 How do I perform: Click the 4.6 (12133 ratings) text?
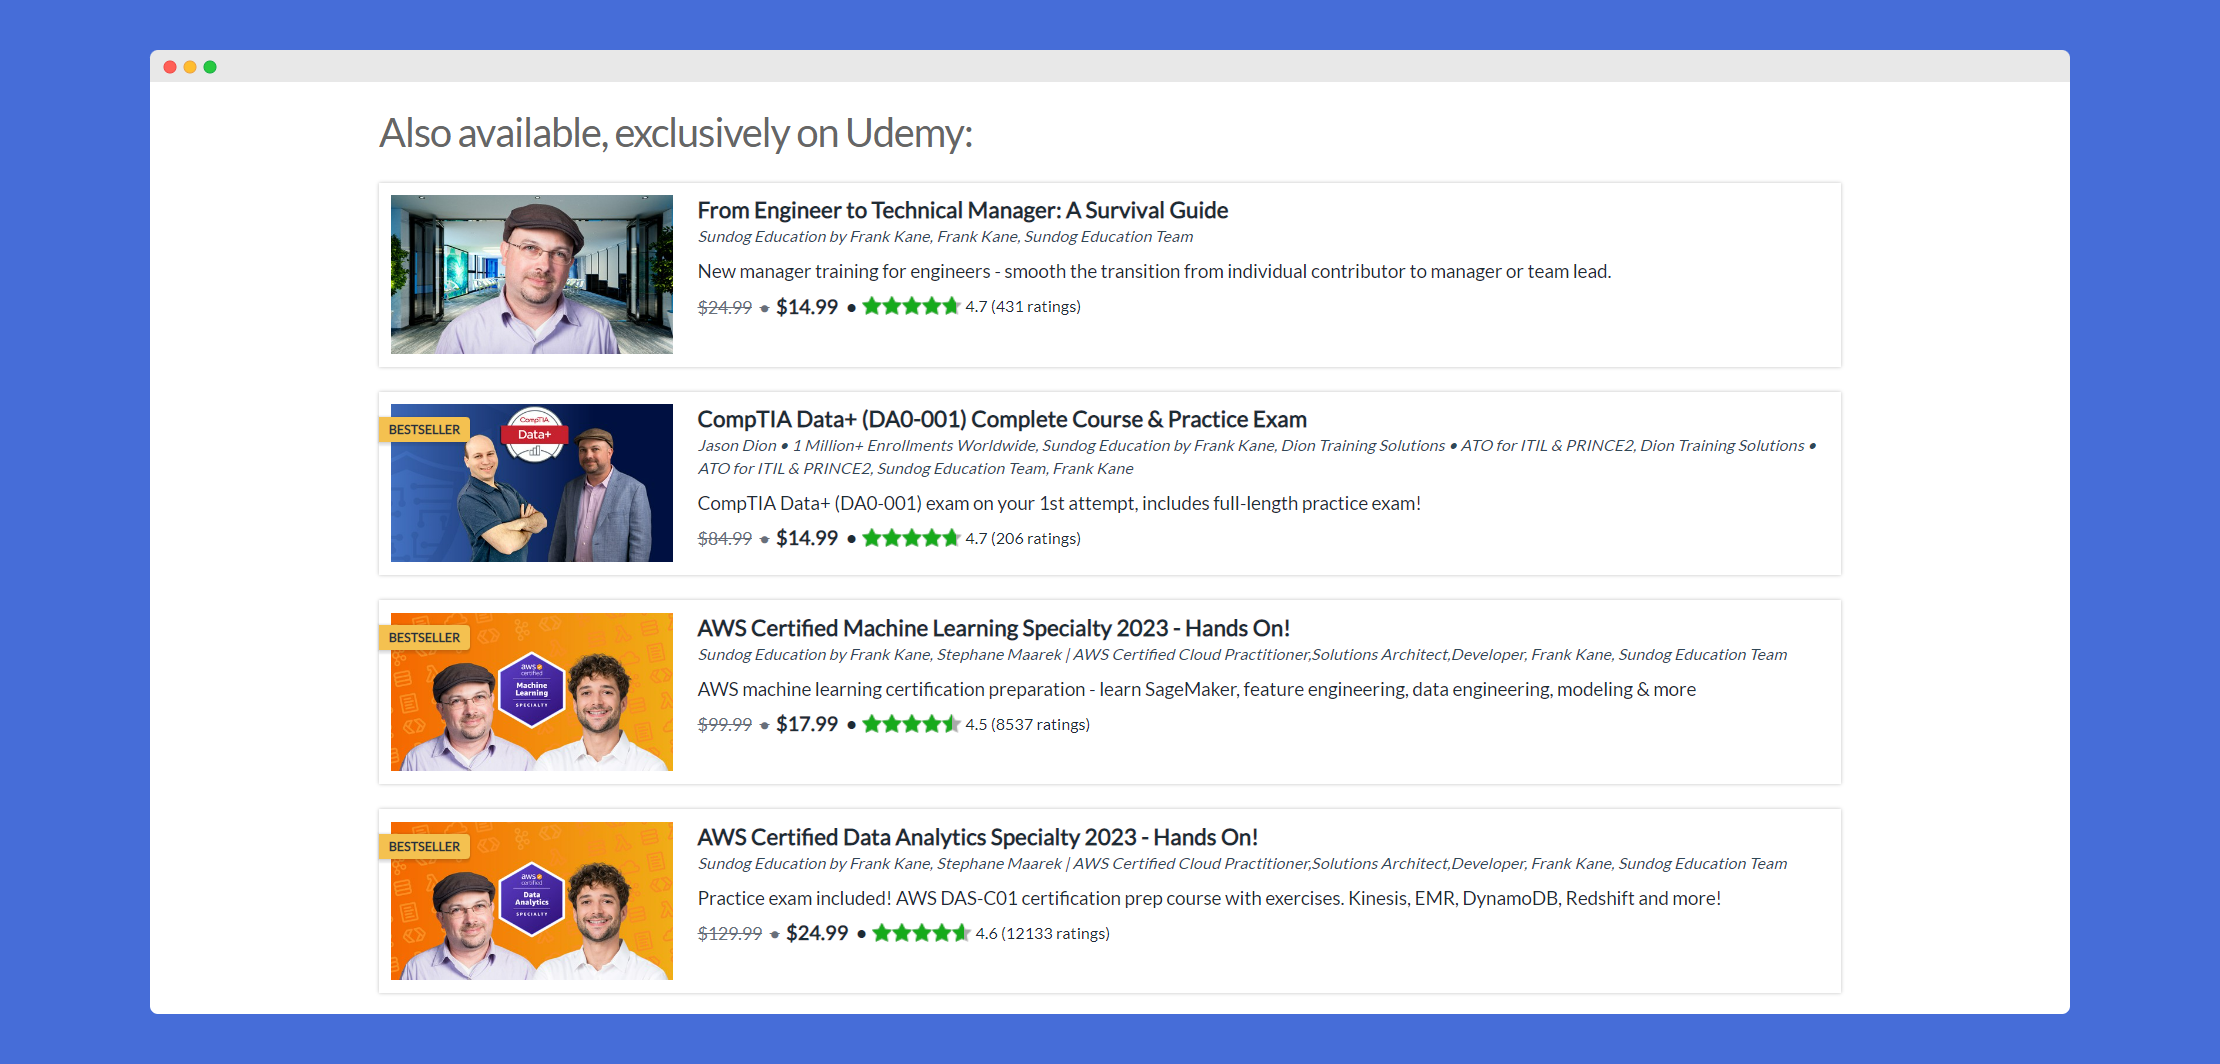point(1042,933)
